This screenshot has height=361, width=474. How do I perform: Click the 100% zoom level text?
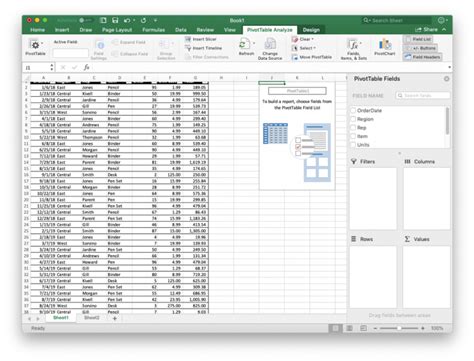[437, 328]
